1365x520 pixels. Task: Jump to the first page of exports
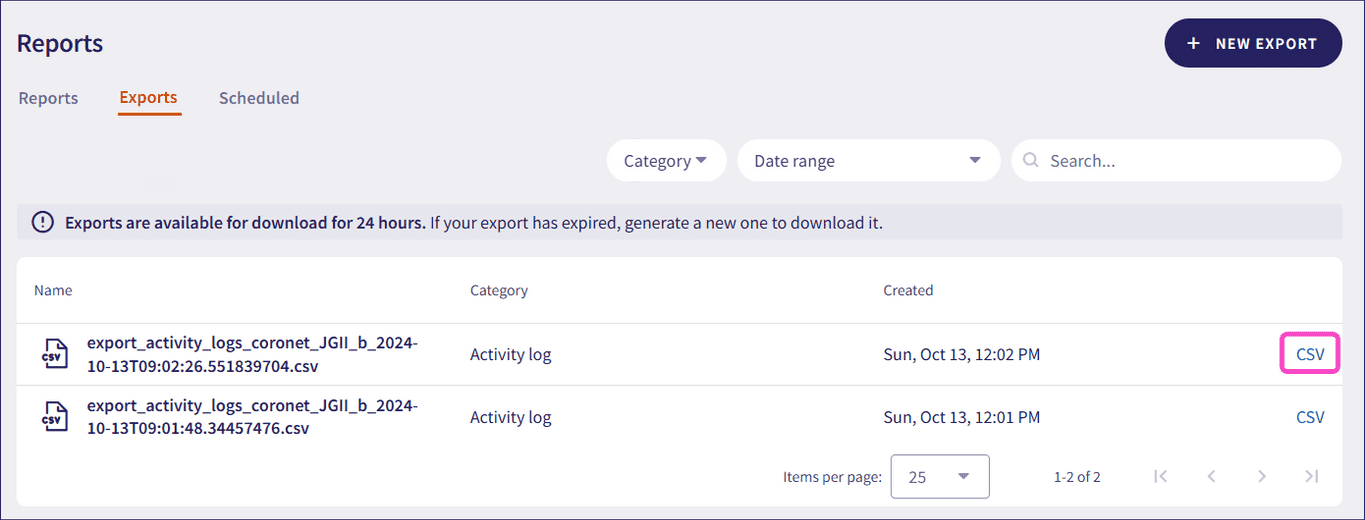(x=1160, y=476)
